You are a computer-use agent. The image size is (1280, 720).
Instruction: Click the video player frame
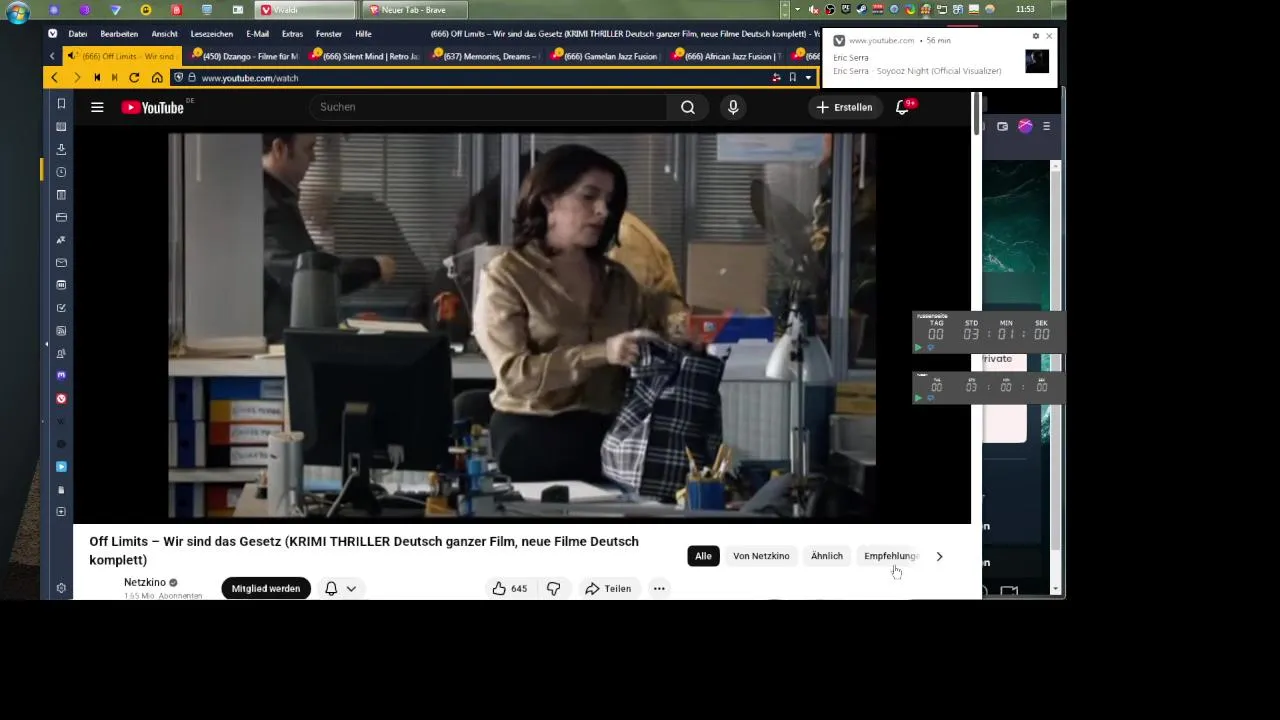(x=522, y=324)
